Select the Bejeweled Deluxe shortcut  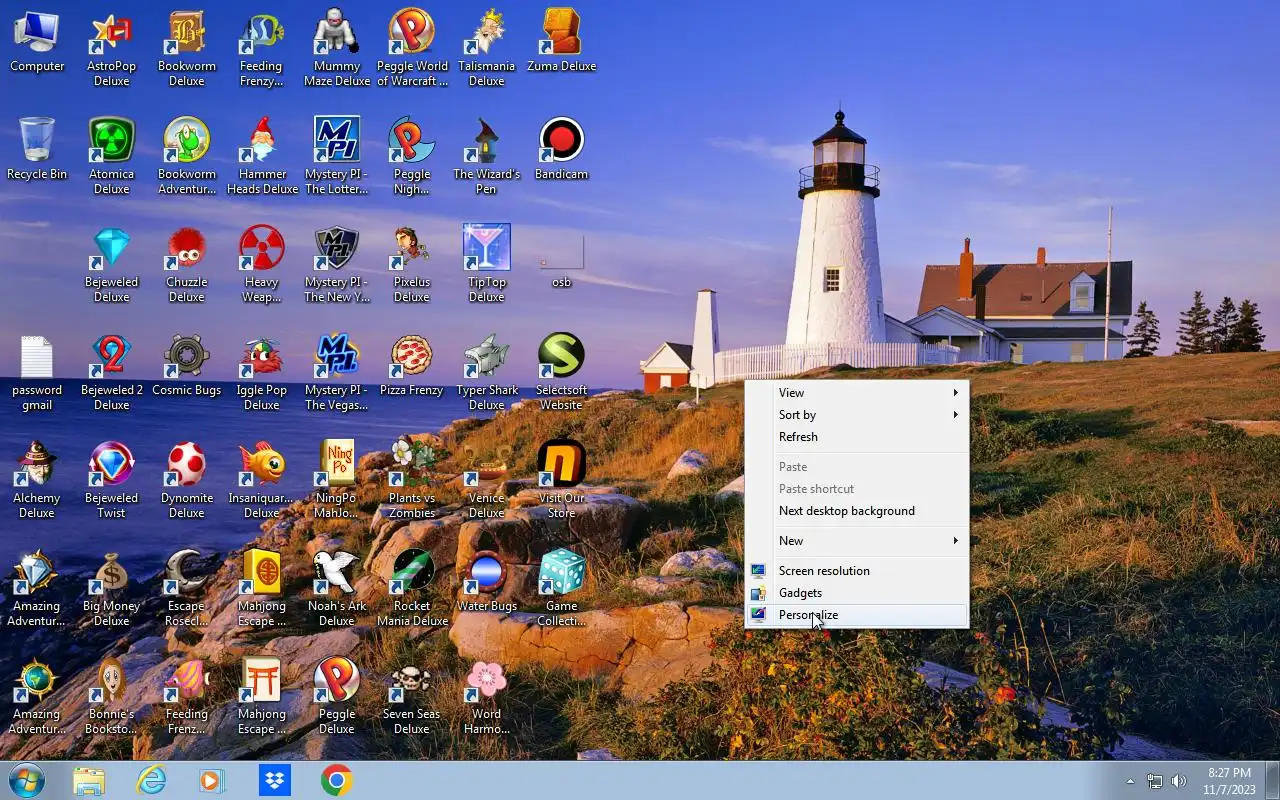tap(112, 264)
